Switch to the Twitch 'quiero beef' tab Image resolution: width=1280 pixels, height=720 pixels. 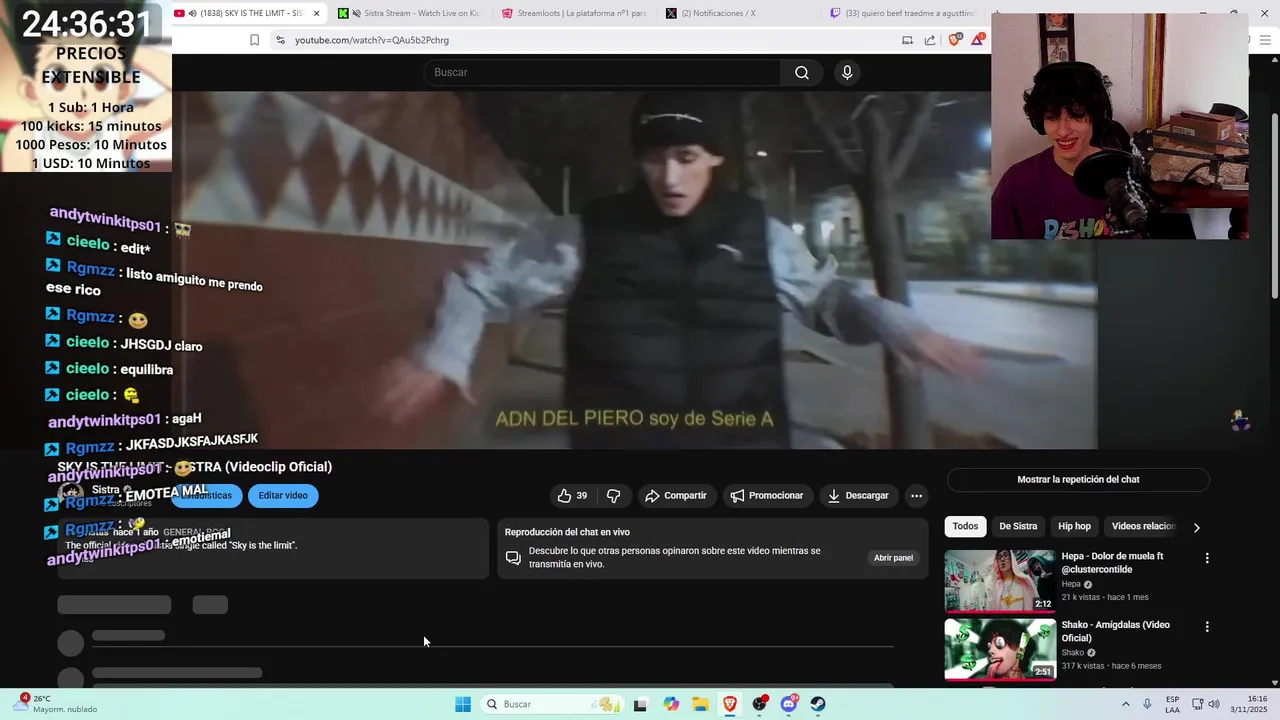(x=903, y=13)
